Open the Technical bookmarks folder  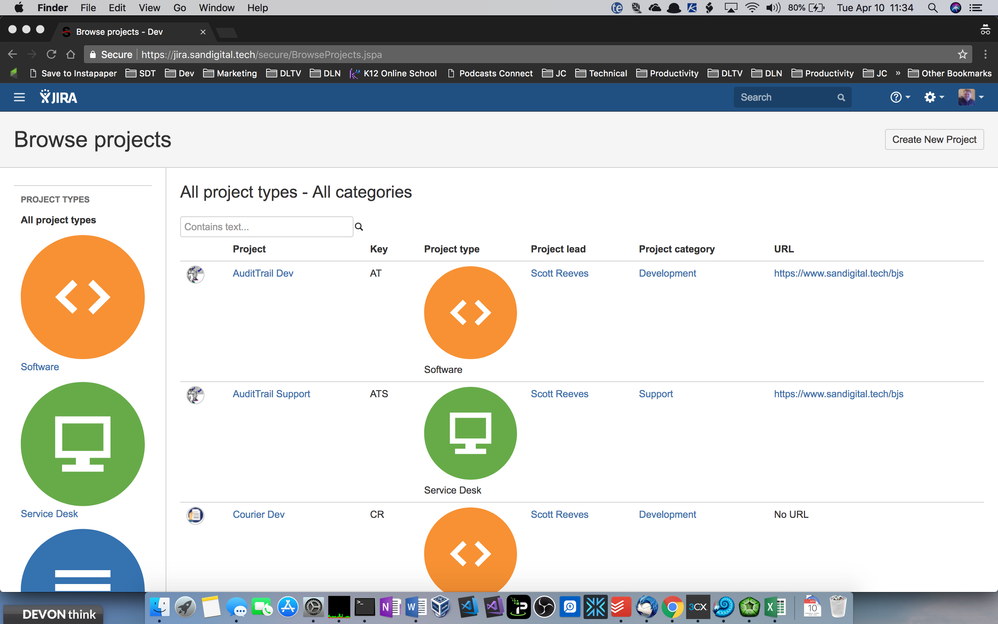[x=601, y=73]
